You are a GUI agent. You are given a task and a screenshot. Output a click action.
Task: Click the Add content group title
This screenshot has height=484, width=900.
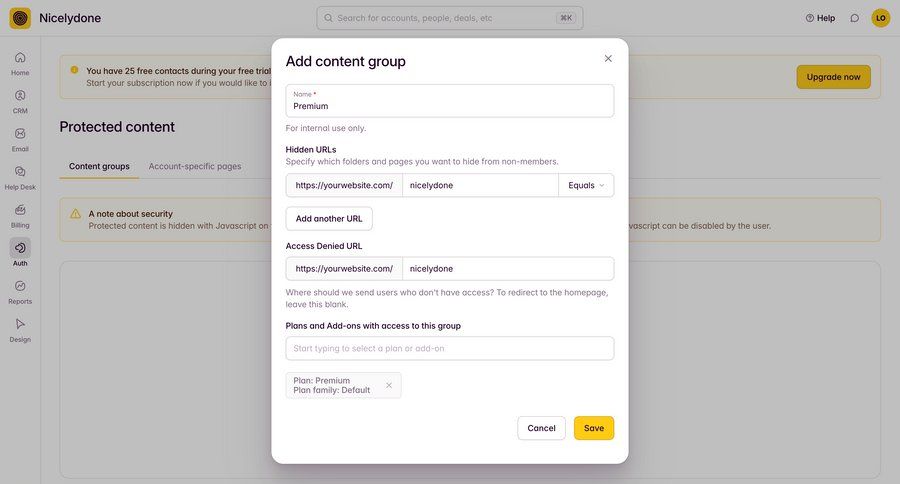point(346,61)
